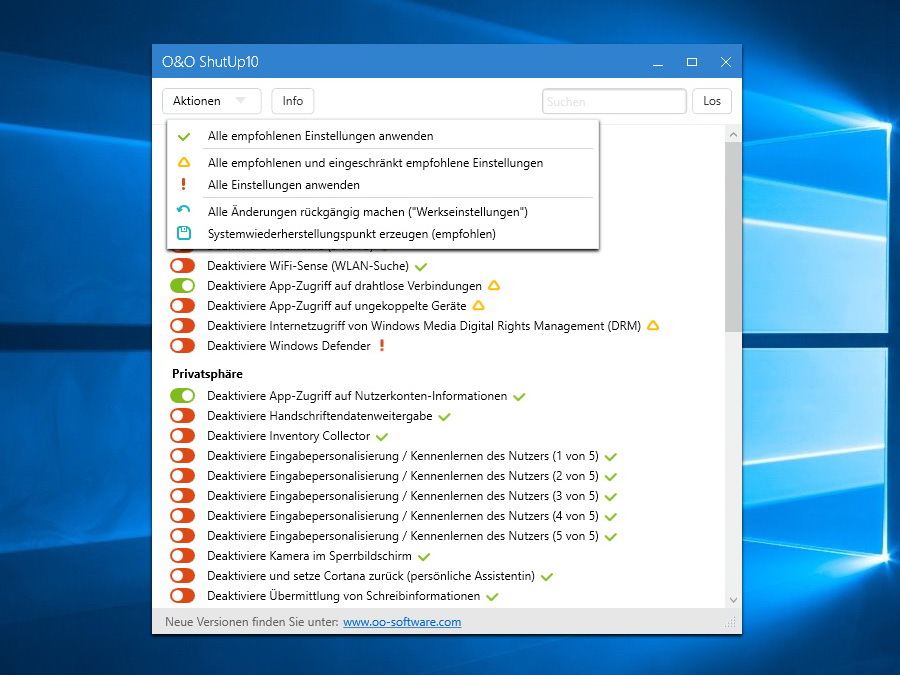The height and width of the screenshot is (675, 900).
Task: Click the scrollbar down arrow
Action: 733,600
